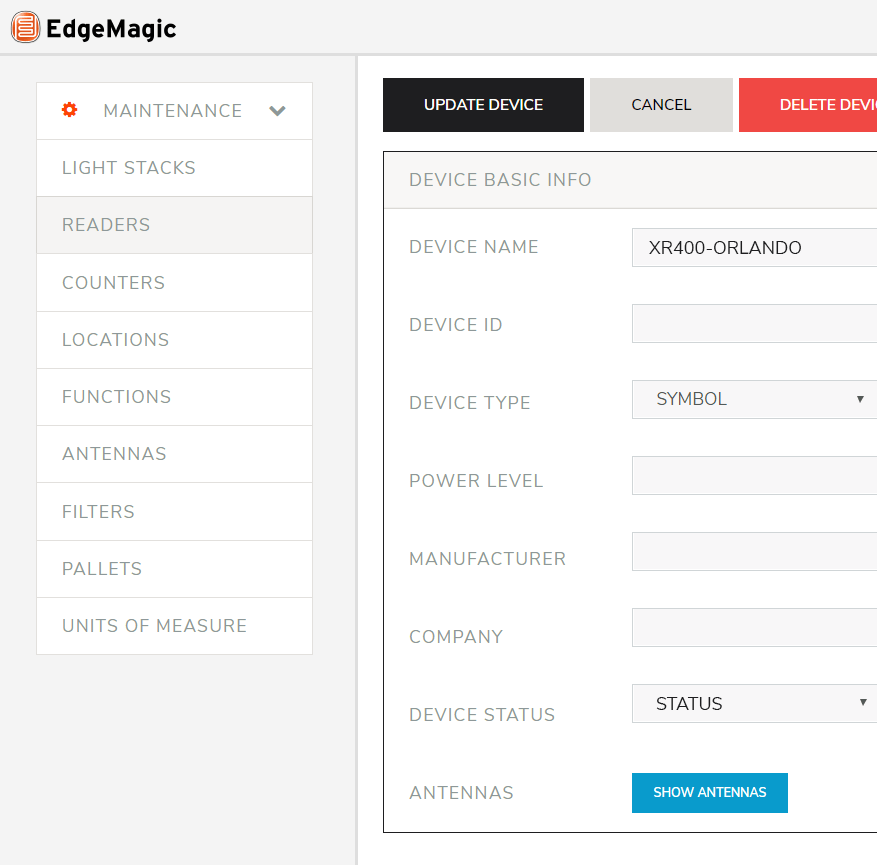Click the Device ID input field
This screenshot has height=865, width=877.
tap(755, 323)
